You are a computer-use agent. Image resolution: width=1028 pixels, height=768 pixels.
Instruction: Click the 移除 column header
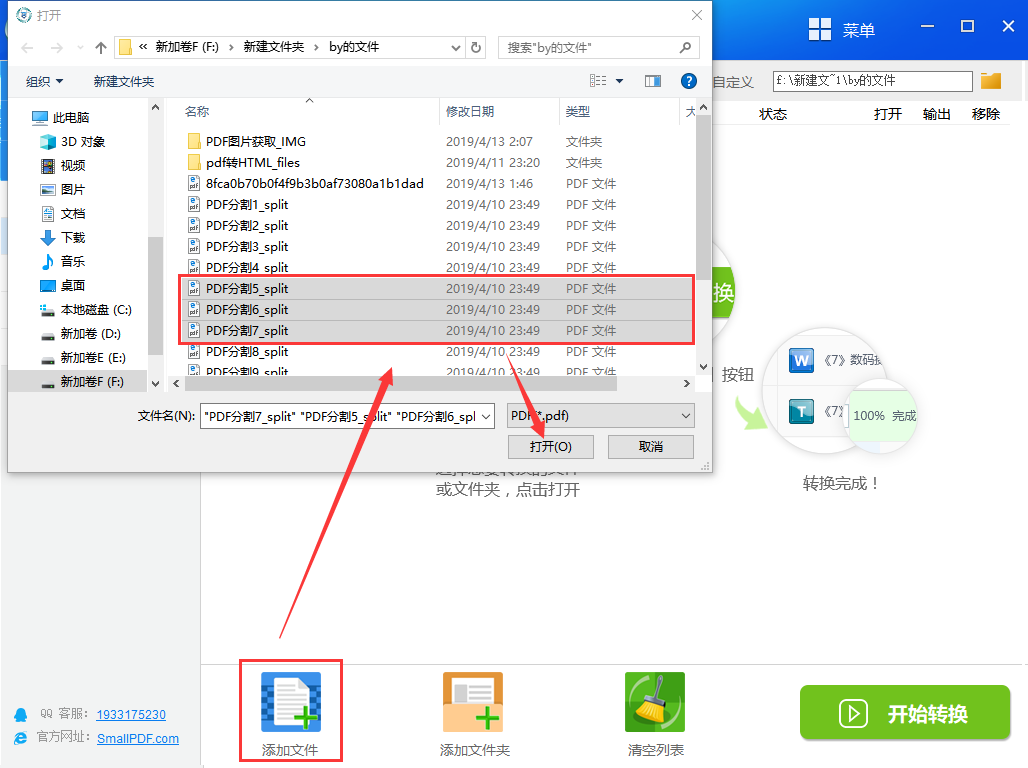985,114
